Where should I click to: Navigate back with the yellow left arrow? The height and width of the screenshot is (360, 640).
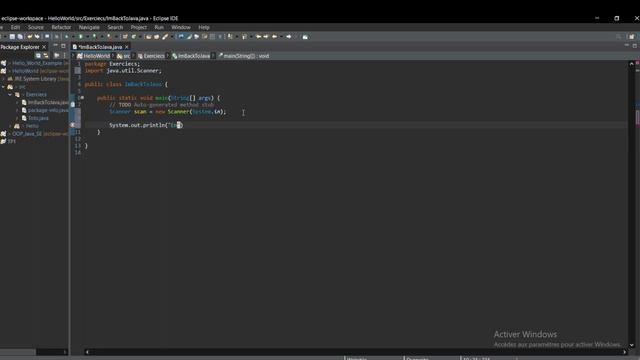275,37
